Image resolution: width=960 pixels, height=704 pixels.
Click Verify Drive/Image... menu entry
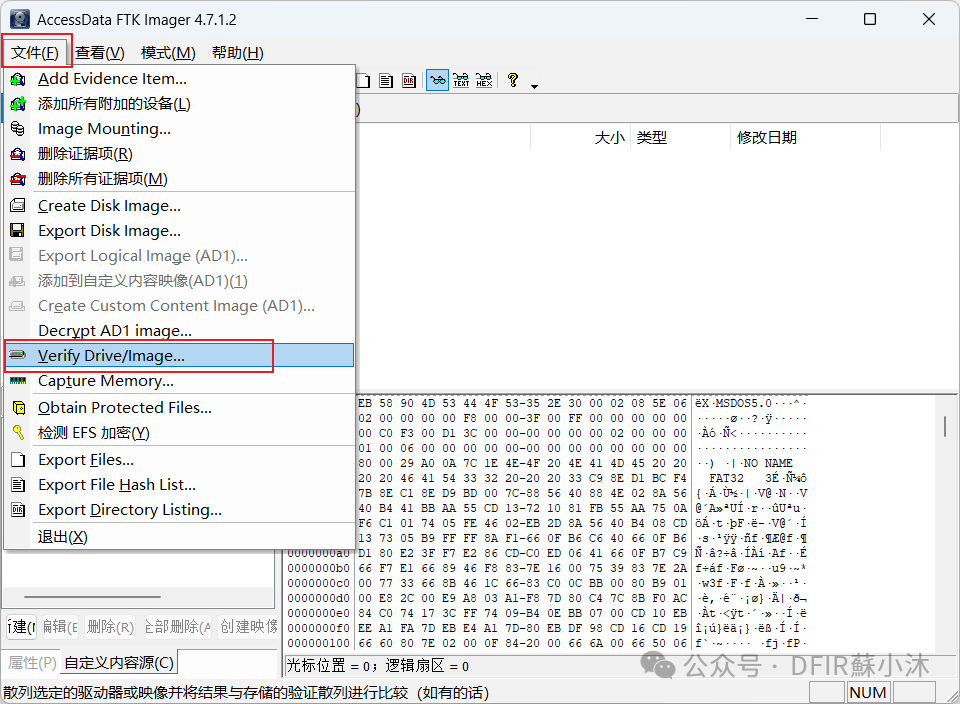point(179,356)
